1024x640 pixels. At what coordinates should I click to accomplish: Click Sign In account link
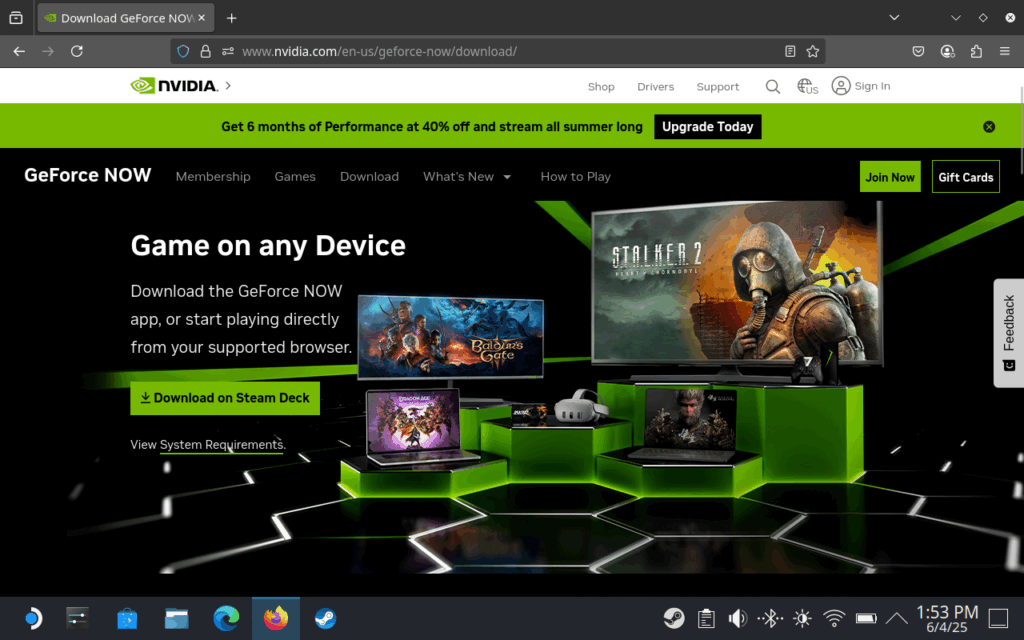tap(861, 86)
